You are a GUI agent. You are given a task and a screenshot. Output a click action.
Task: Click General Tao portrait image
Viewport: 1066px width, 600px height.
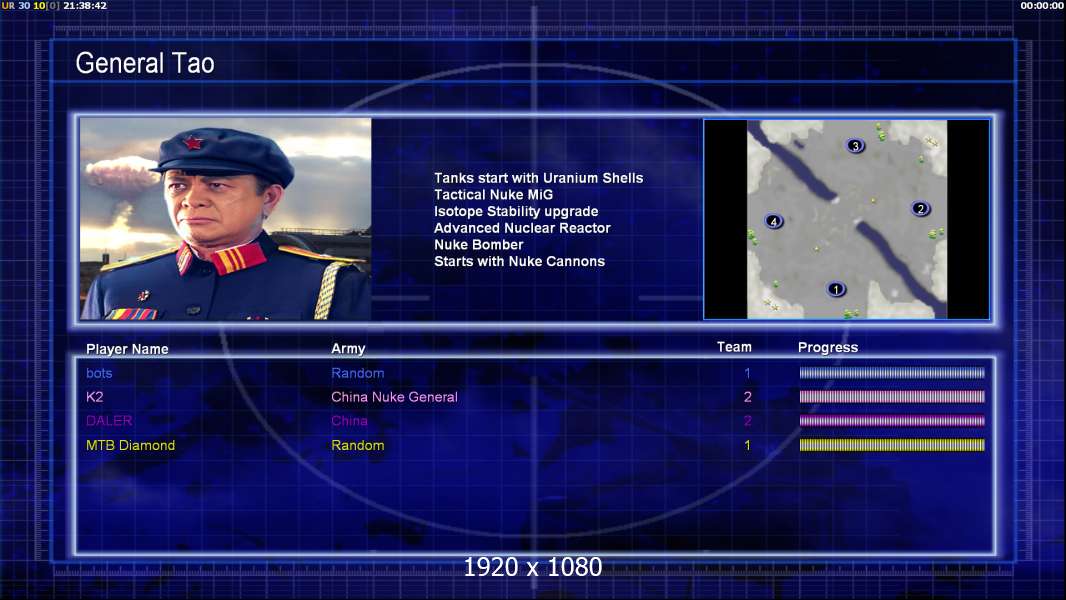click(226, 219)
